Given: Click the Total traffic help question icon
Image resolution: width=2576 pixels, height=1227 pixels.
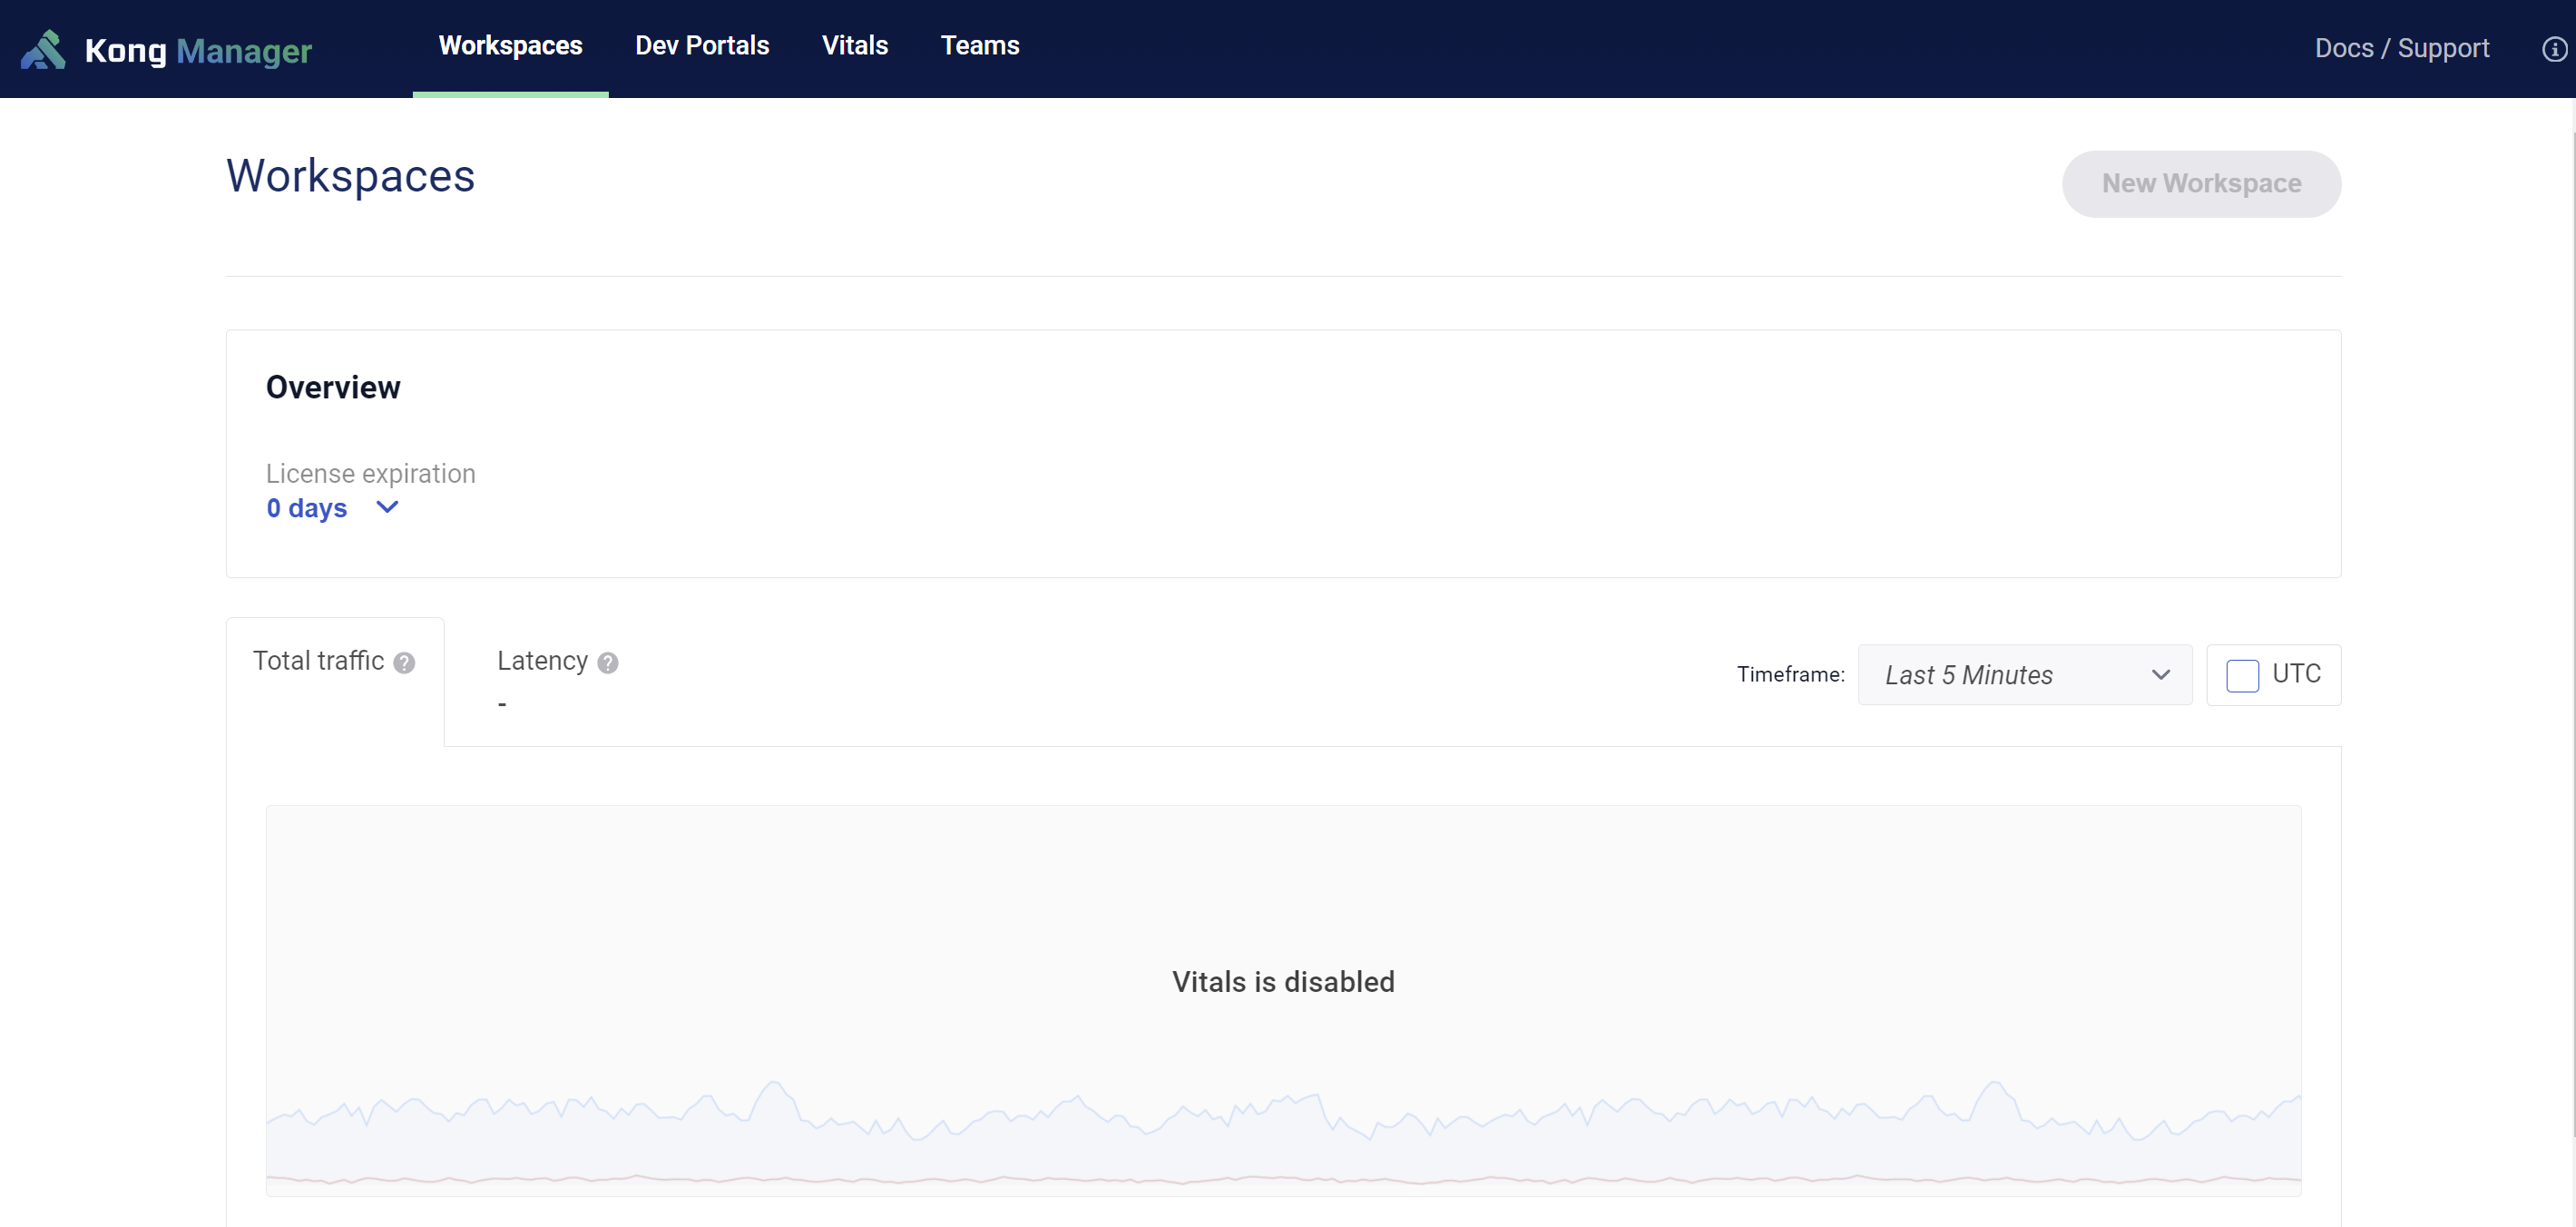Looking at the screenshot, I should pyautogui.click(x=404, y=663).
